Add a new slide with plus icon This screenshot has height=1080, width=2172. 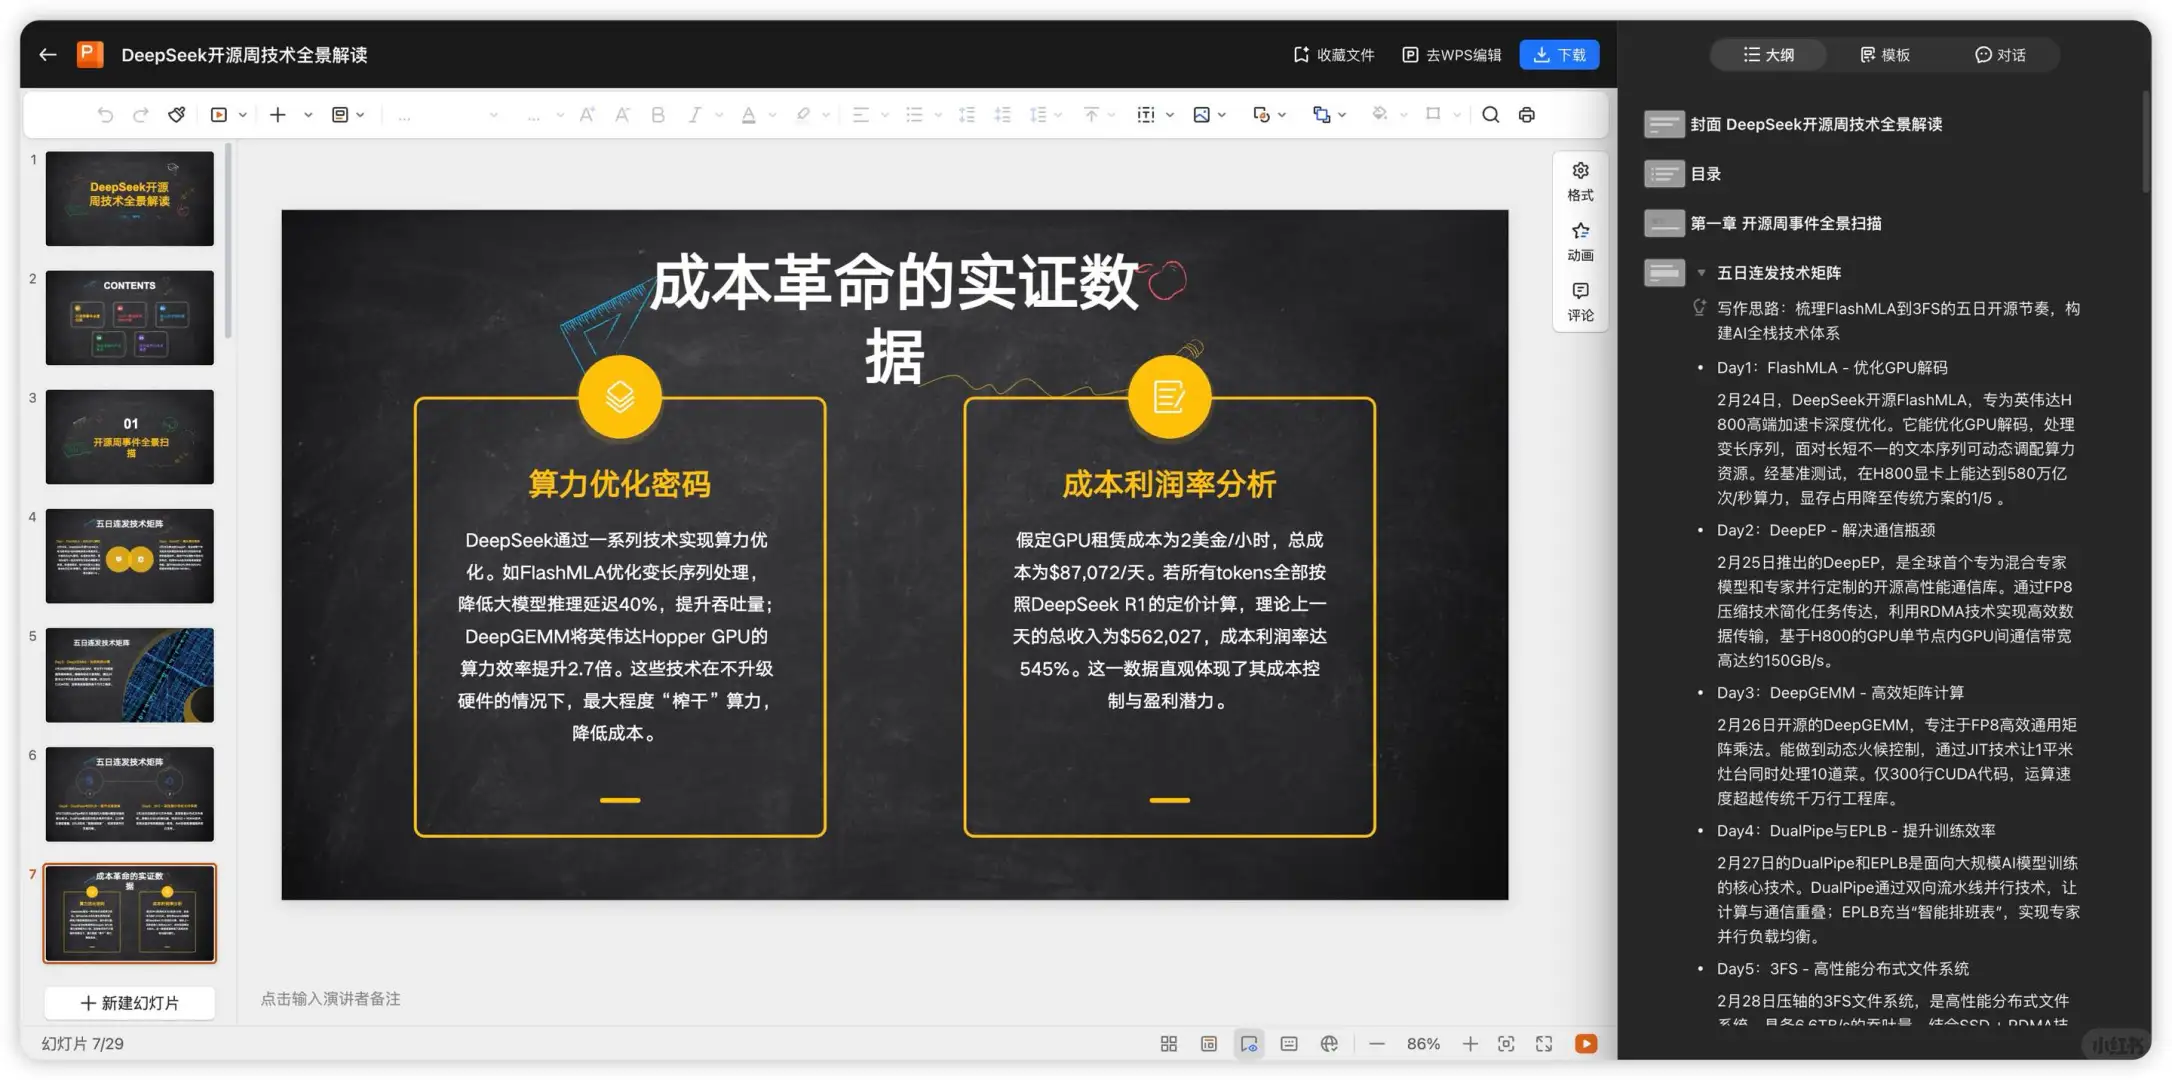coord(278,115)
